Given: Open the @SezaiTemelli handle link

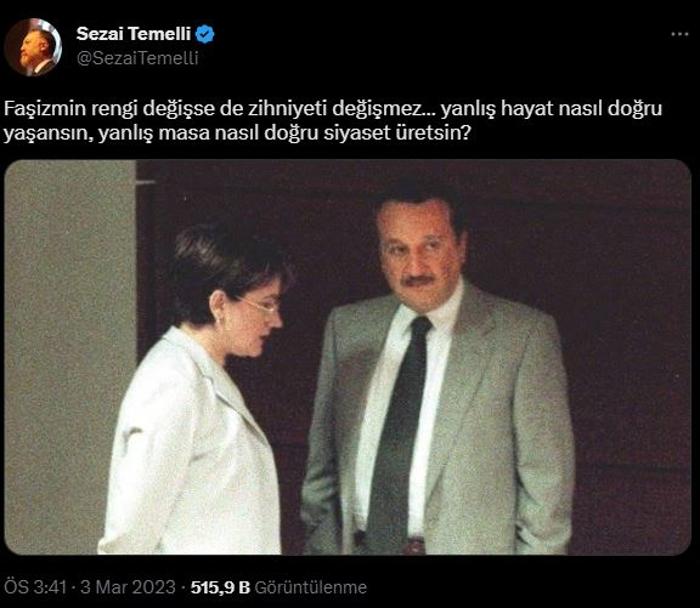Looking at the screenshot, I should (x=138, y=58).
